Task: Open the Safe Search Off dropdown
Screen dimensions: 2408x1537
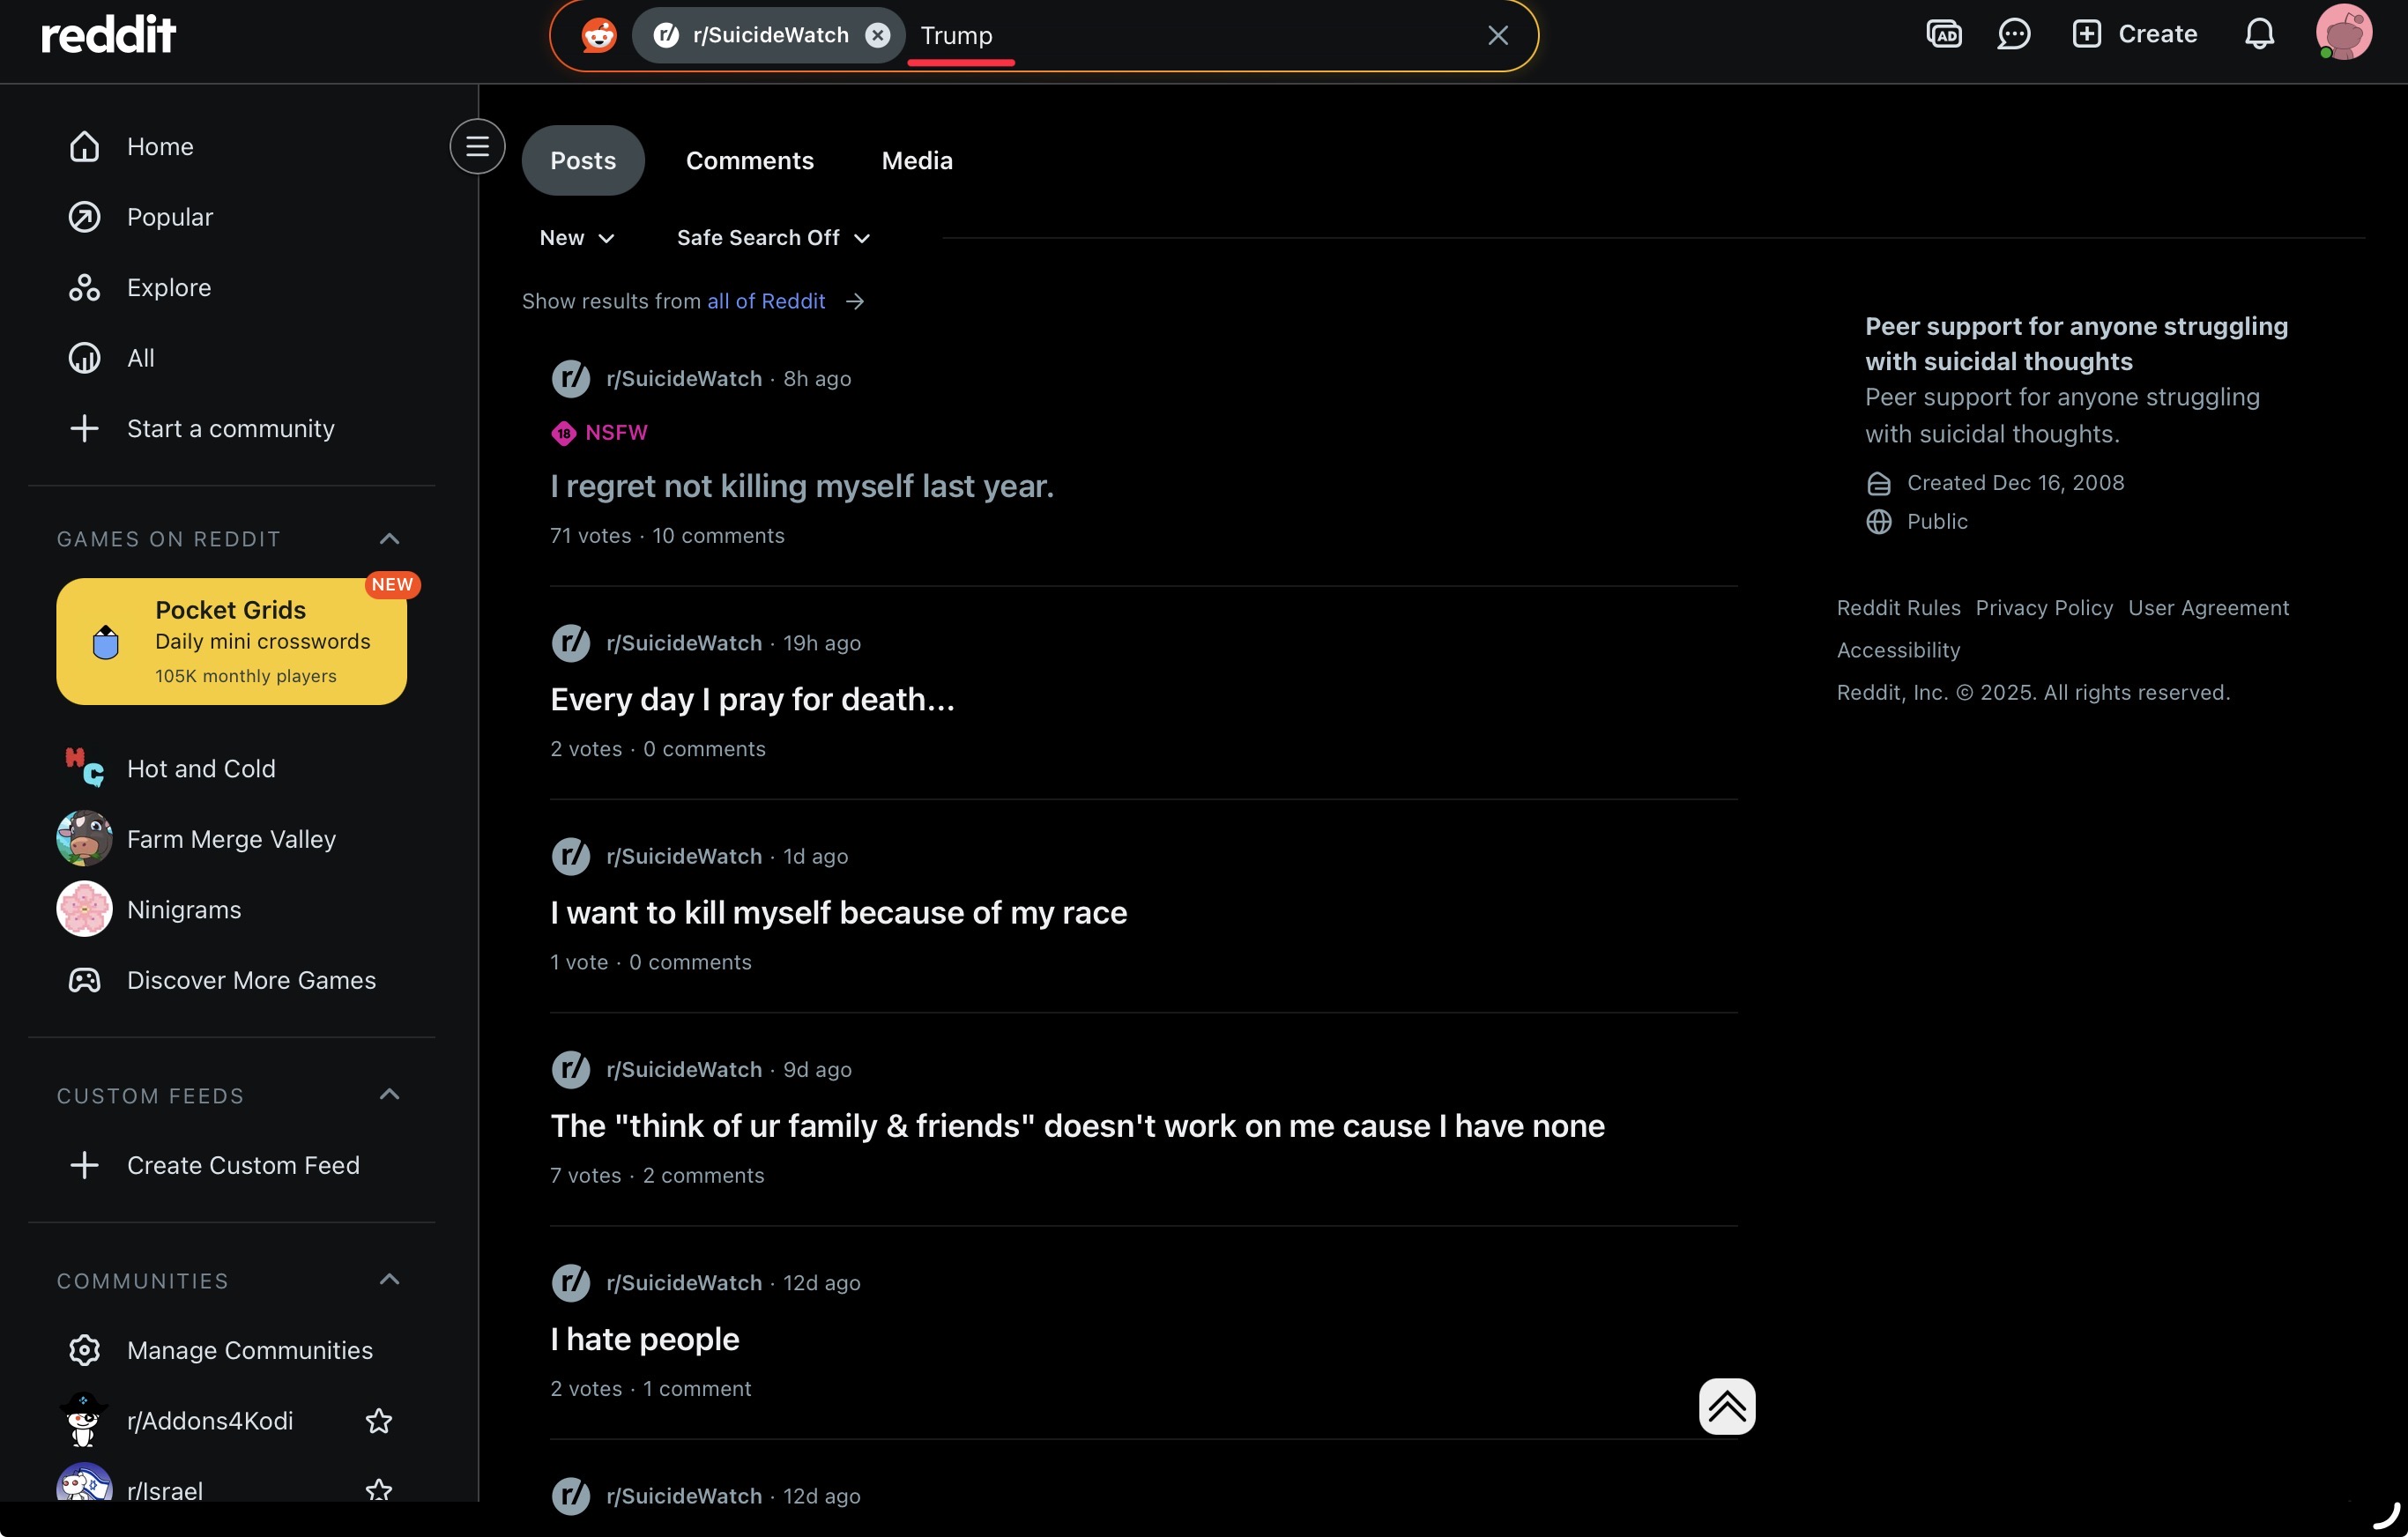Action: click(773, 238)
